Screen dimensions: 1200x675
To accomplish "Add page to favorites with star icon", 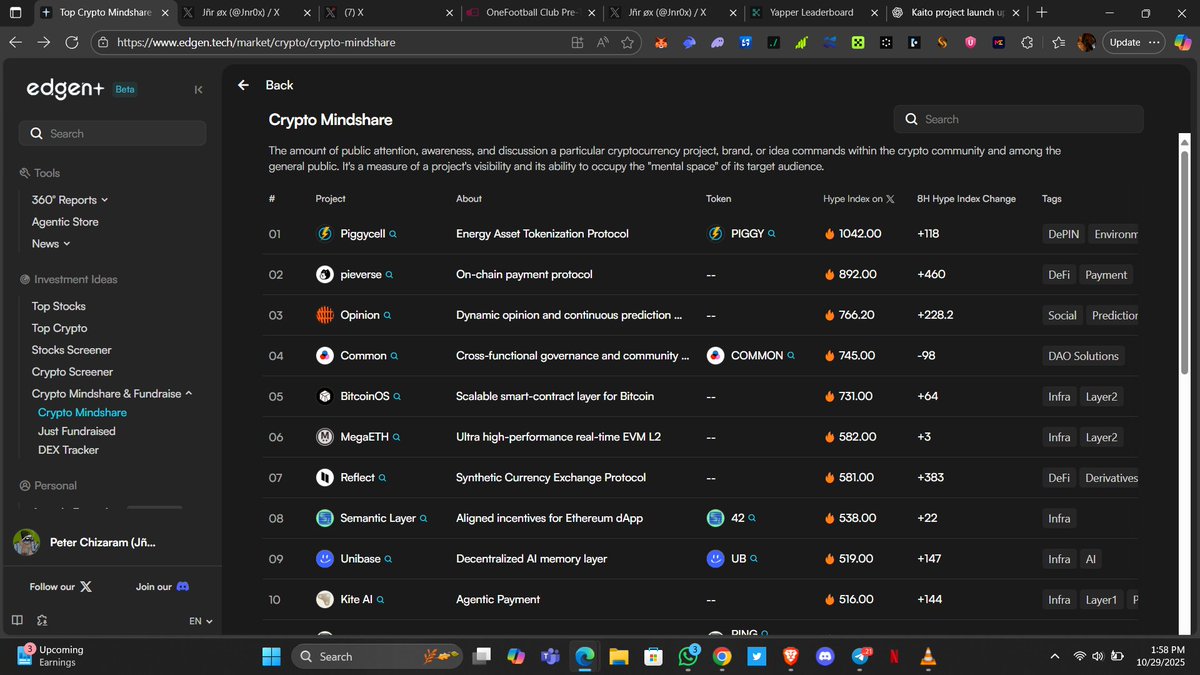I will point(628,43).
